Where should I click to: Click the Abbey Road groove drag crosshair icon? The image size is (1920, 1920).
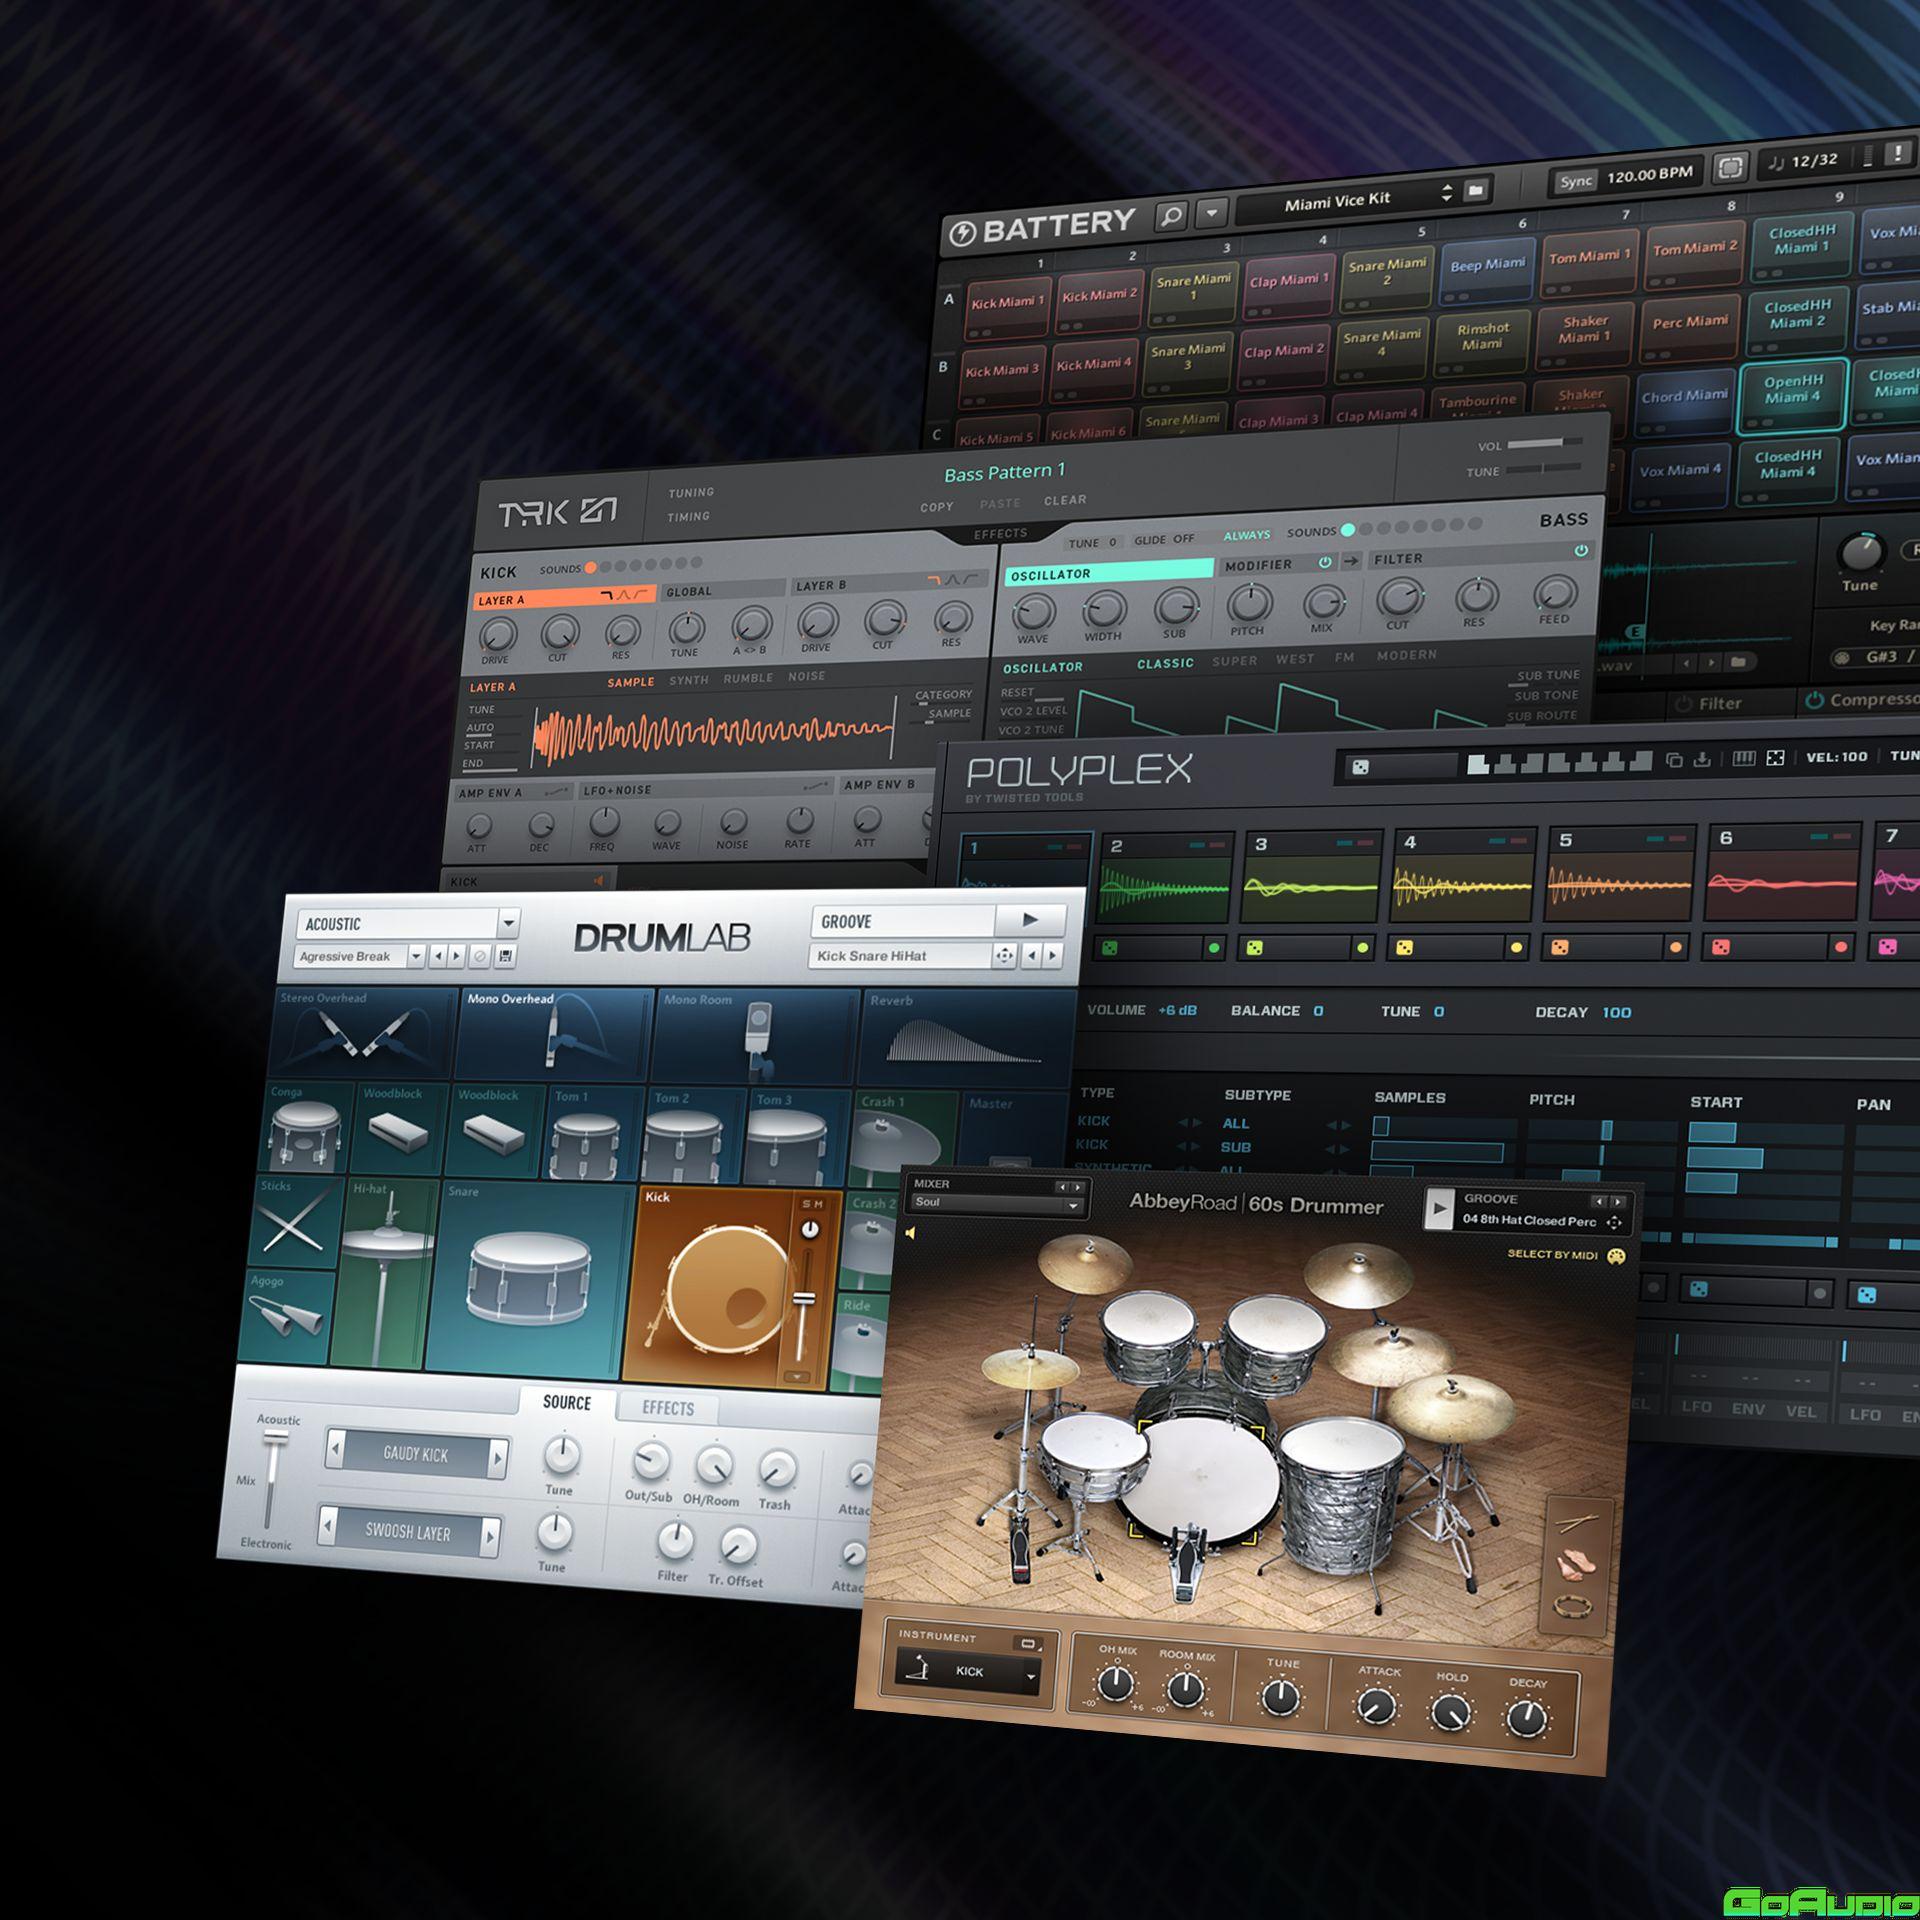point(1613,1223)
